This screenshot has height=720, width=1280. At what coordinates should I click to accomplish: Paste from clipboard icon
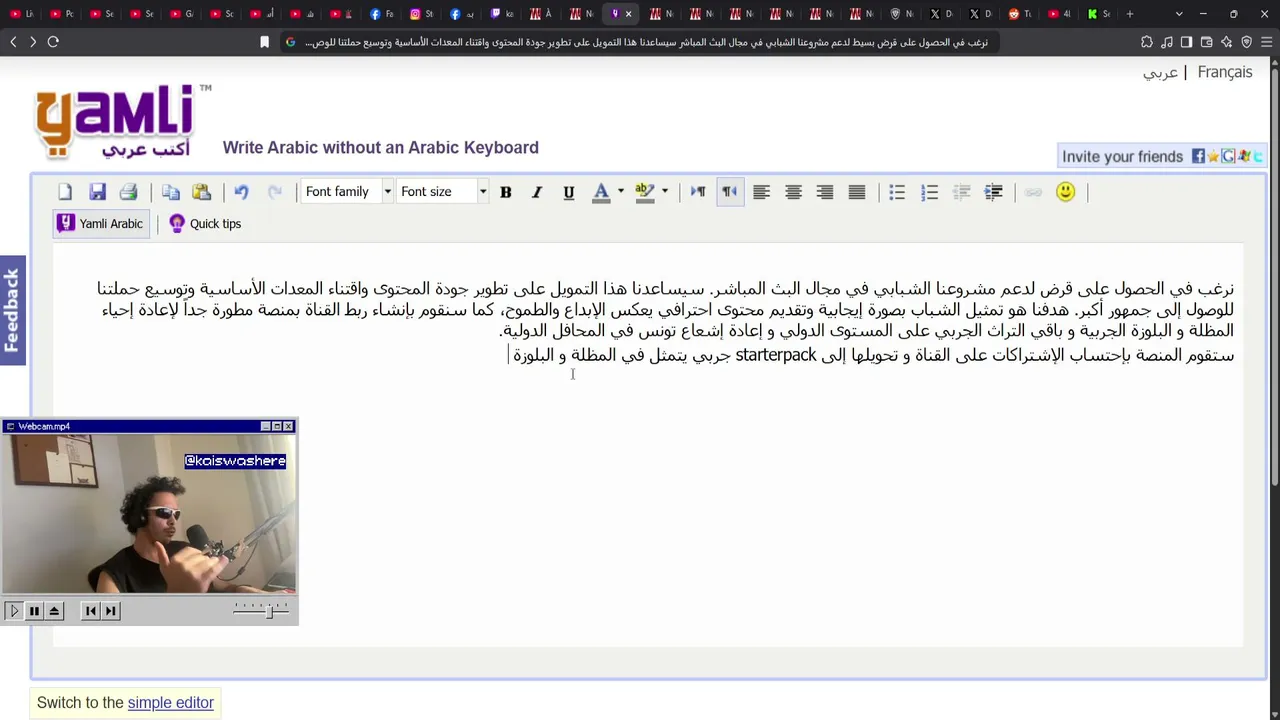tap(202, 192)
